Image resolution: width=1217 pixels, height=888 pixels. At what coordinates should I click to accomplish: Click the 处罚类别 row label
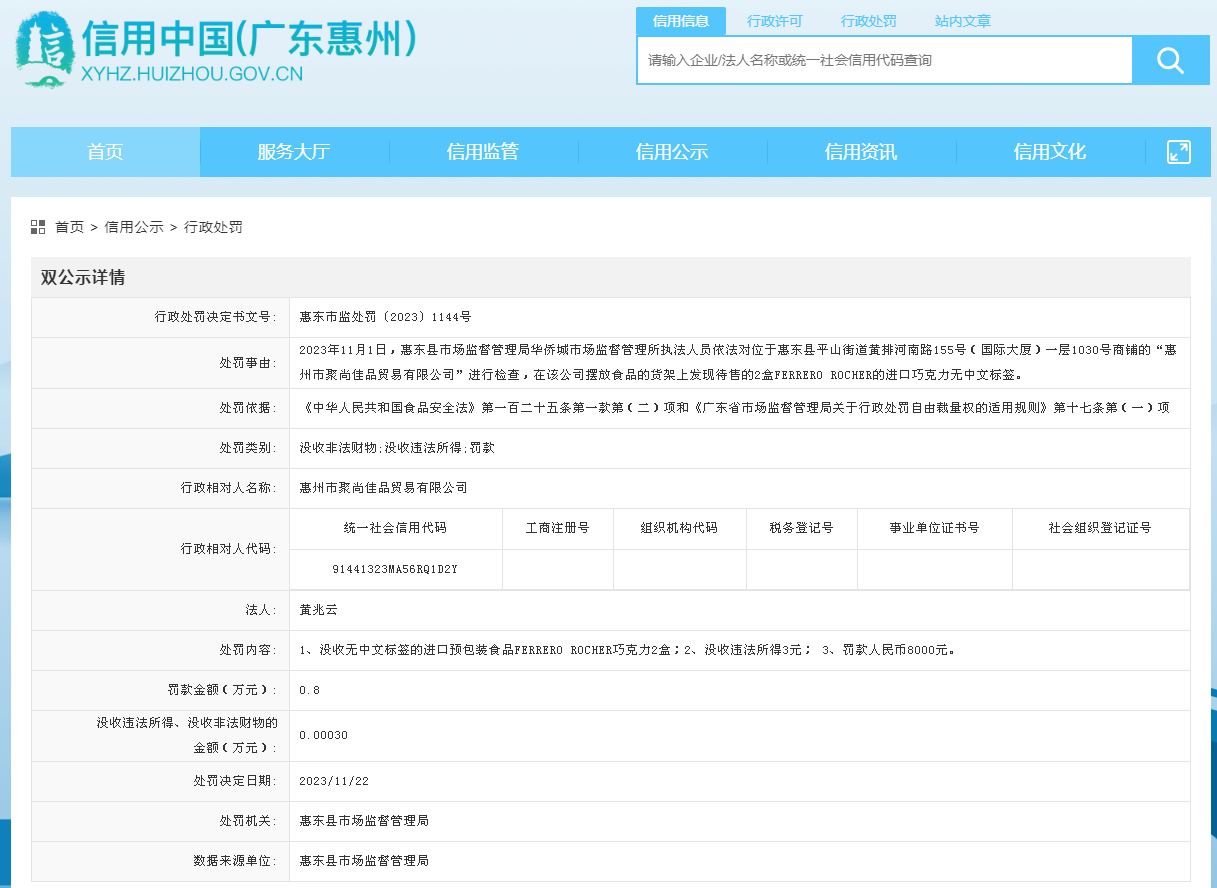(x=248, y=448)
